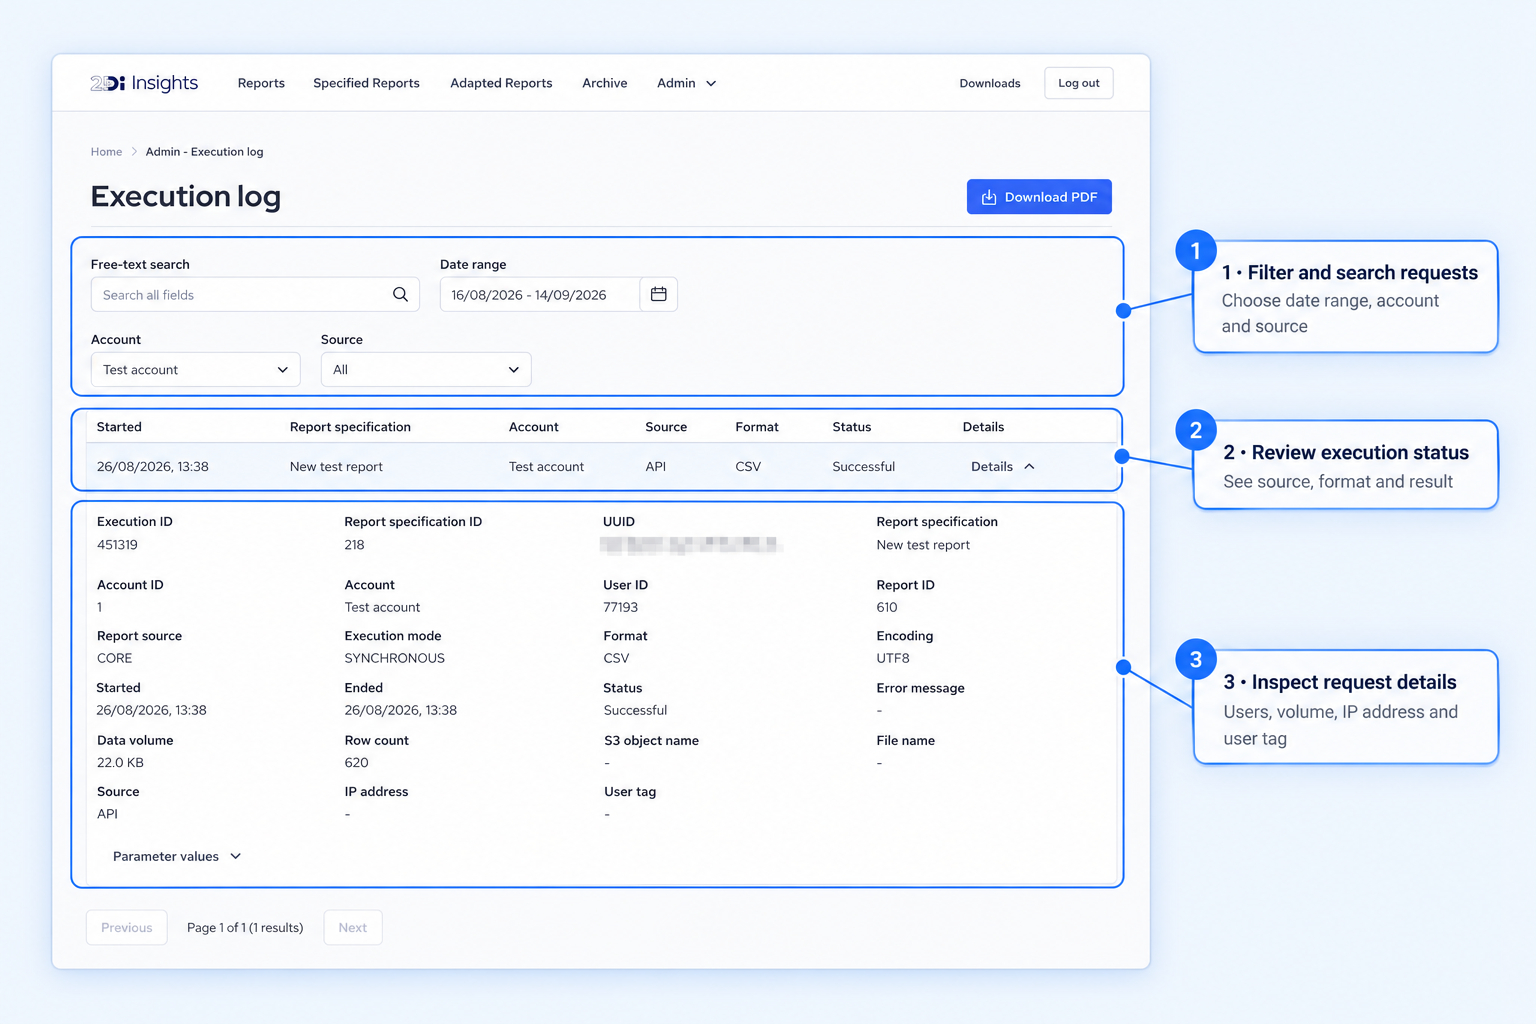Viewport: 1536px width, 1024px height.
Task: Focus the Search all fields input
Action: pos(240,294)
